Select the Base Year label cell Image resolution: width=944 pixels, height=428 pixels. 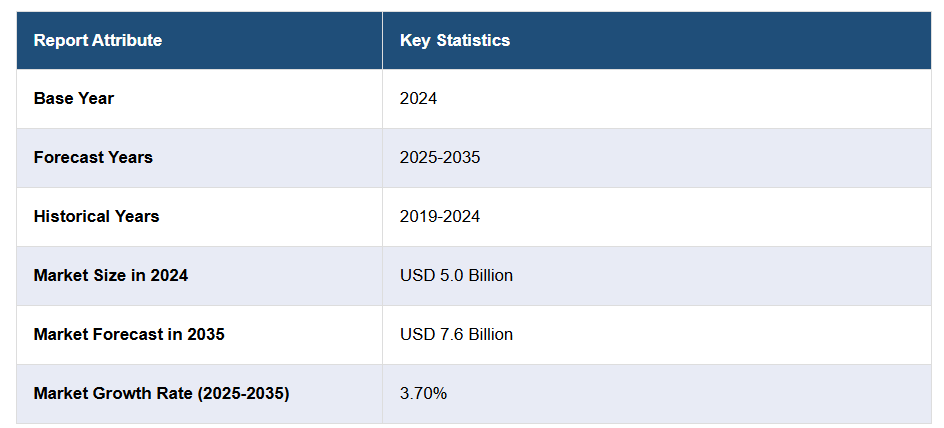pyautogui.click(x=74, y=99)
